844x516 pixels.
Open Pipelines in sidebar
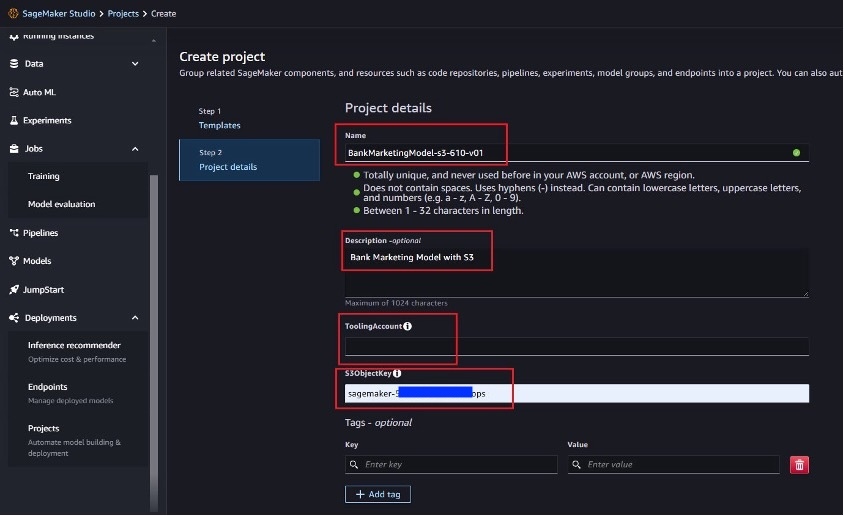[x=40, y=232]
